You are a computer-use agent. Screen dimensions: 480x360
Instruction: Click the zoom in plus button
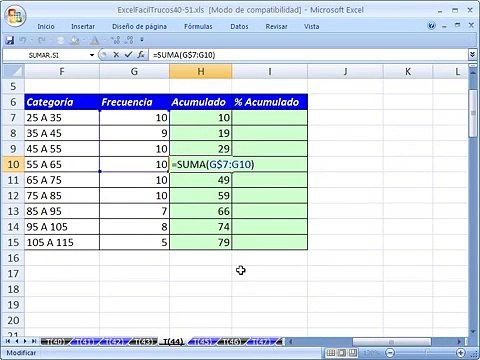(x=461, y=353)
